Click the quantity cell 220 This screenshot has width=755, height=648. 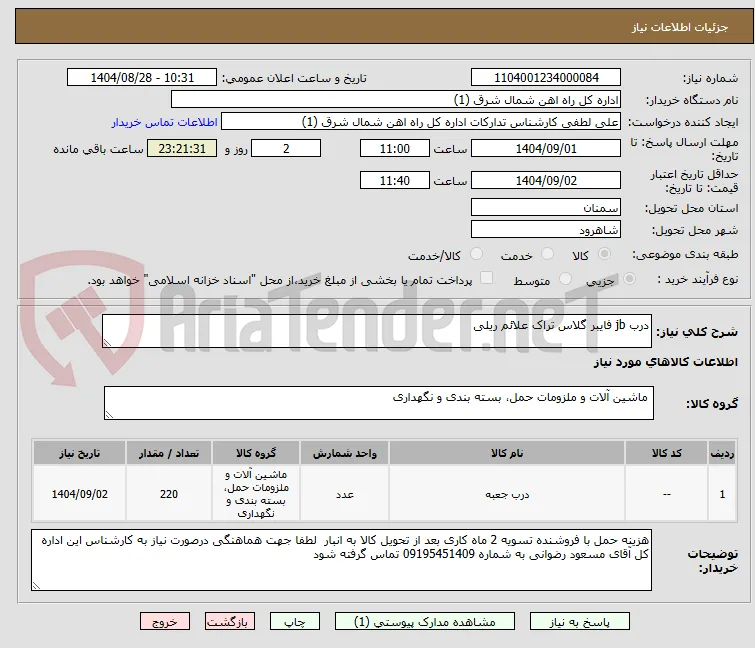pos(169,494)
